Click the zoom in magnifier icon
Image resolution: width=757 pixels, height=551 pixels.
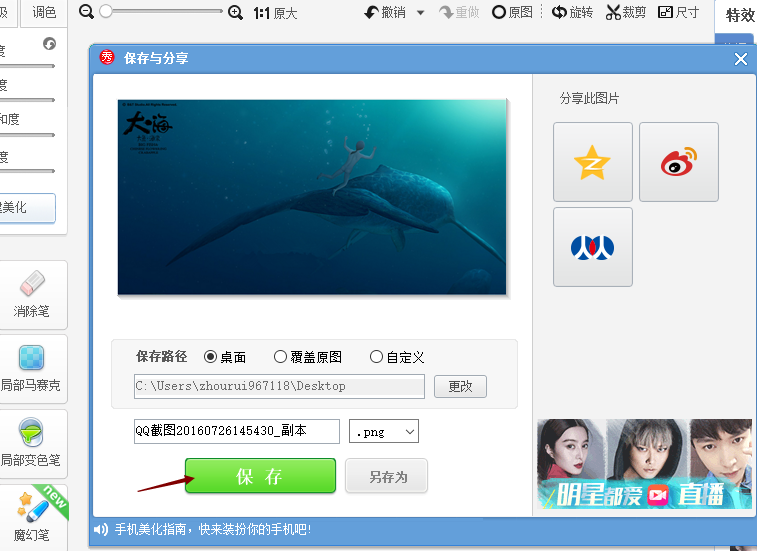point(235,12)
